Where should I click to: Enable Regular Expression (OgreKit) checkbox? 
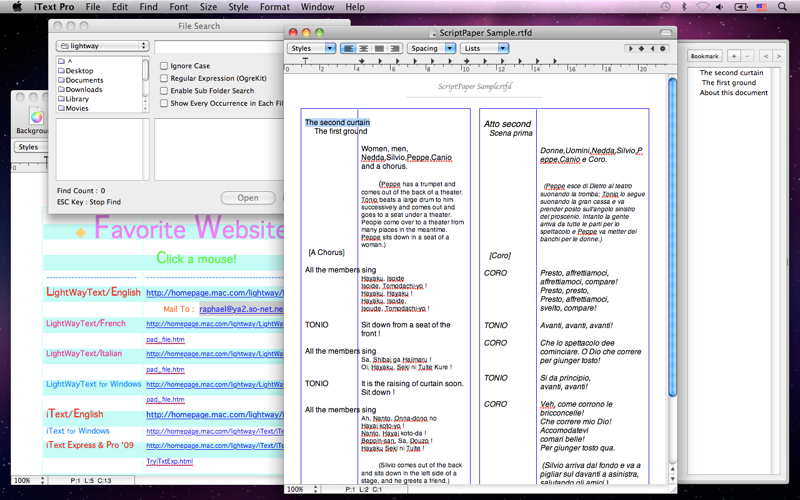click(164, 78)
